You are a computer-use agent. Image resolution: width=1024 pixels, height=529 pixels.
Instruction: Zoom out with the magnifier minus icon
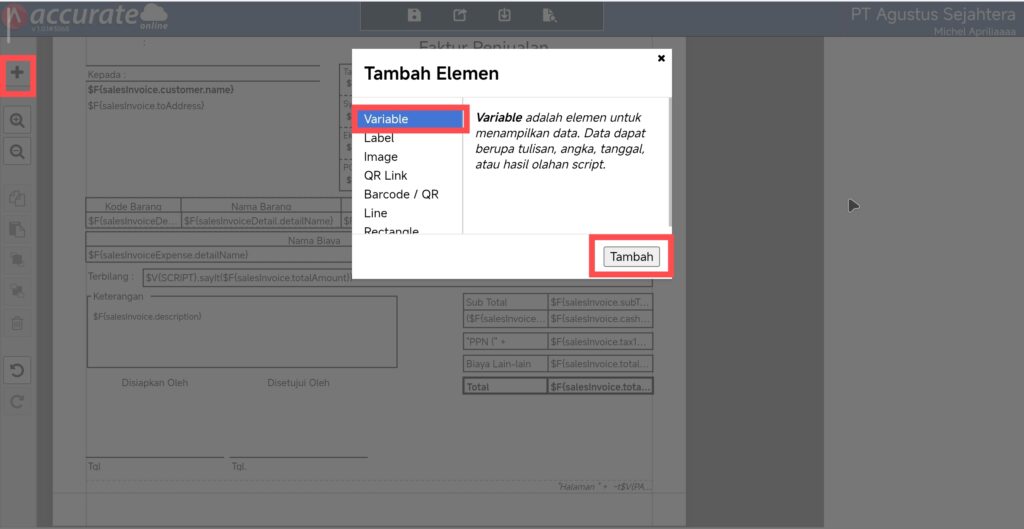(x=18, y=152)
